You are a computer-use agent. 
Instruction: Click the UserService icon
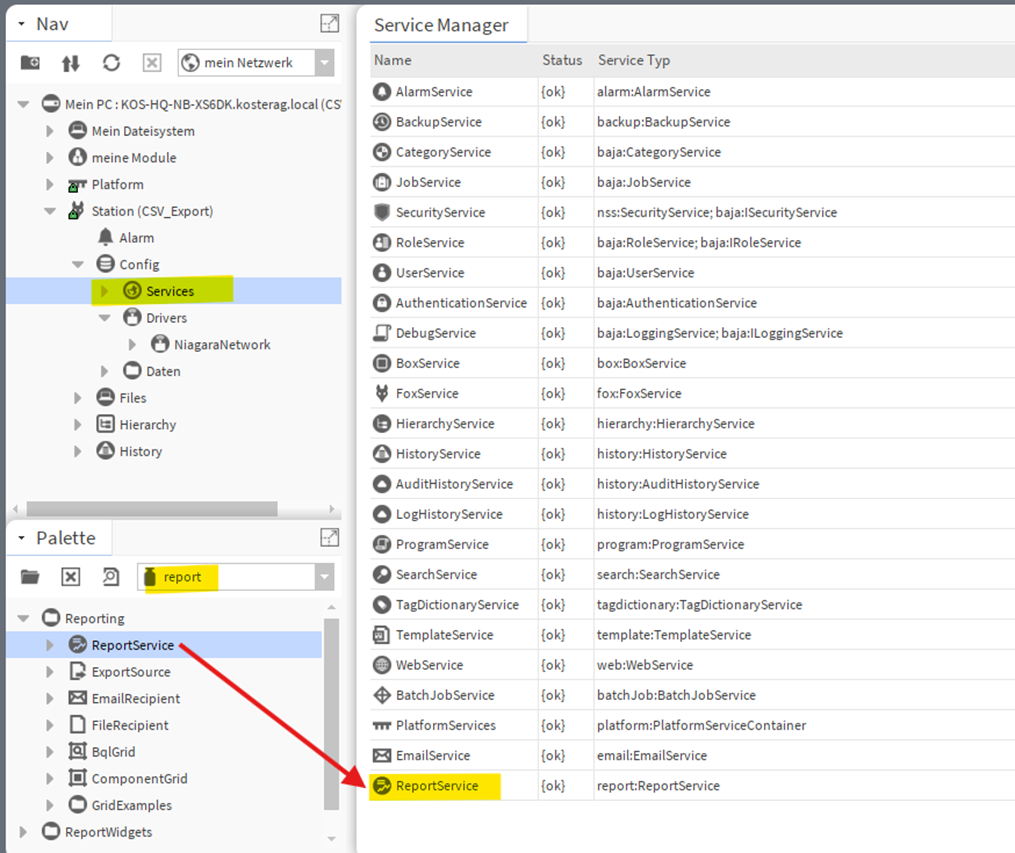(382, 272)
